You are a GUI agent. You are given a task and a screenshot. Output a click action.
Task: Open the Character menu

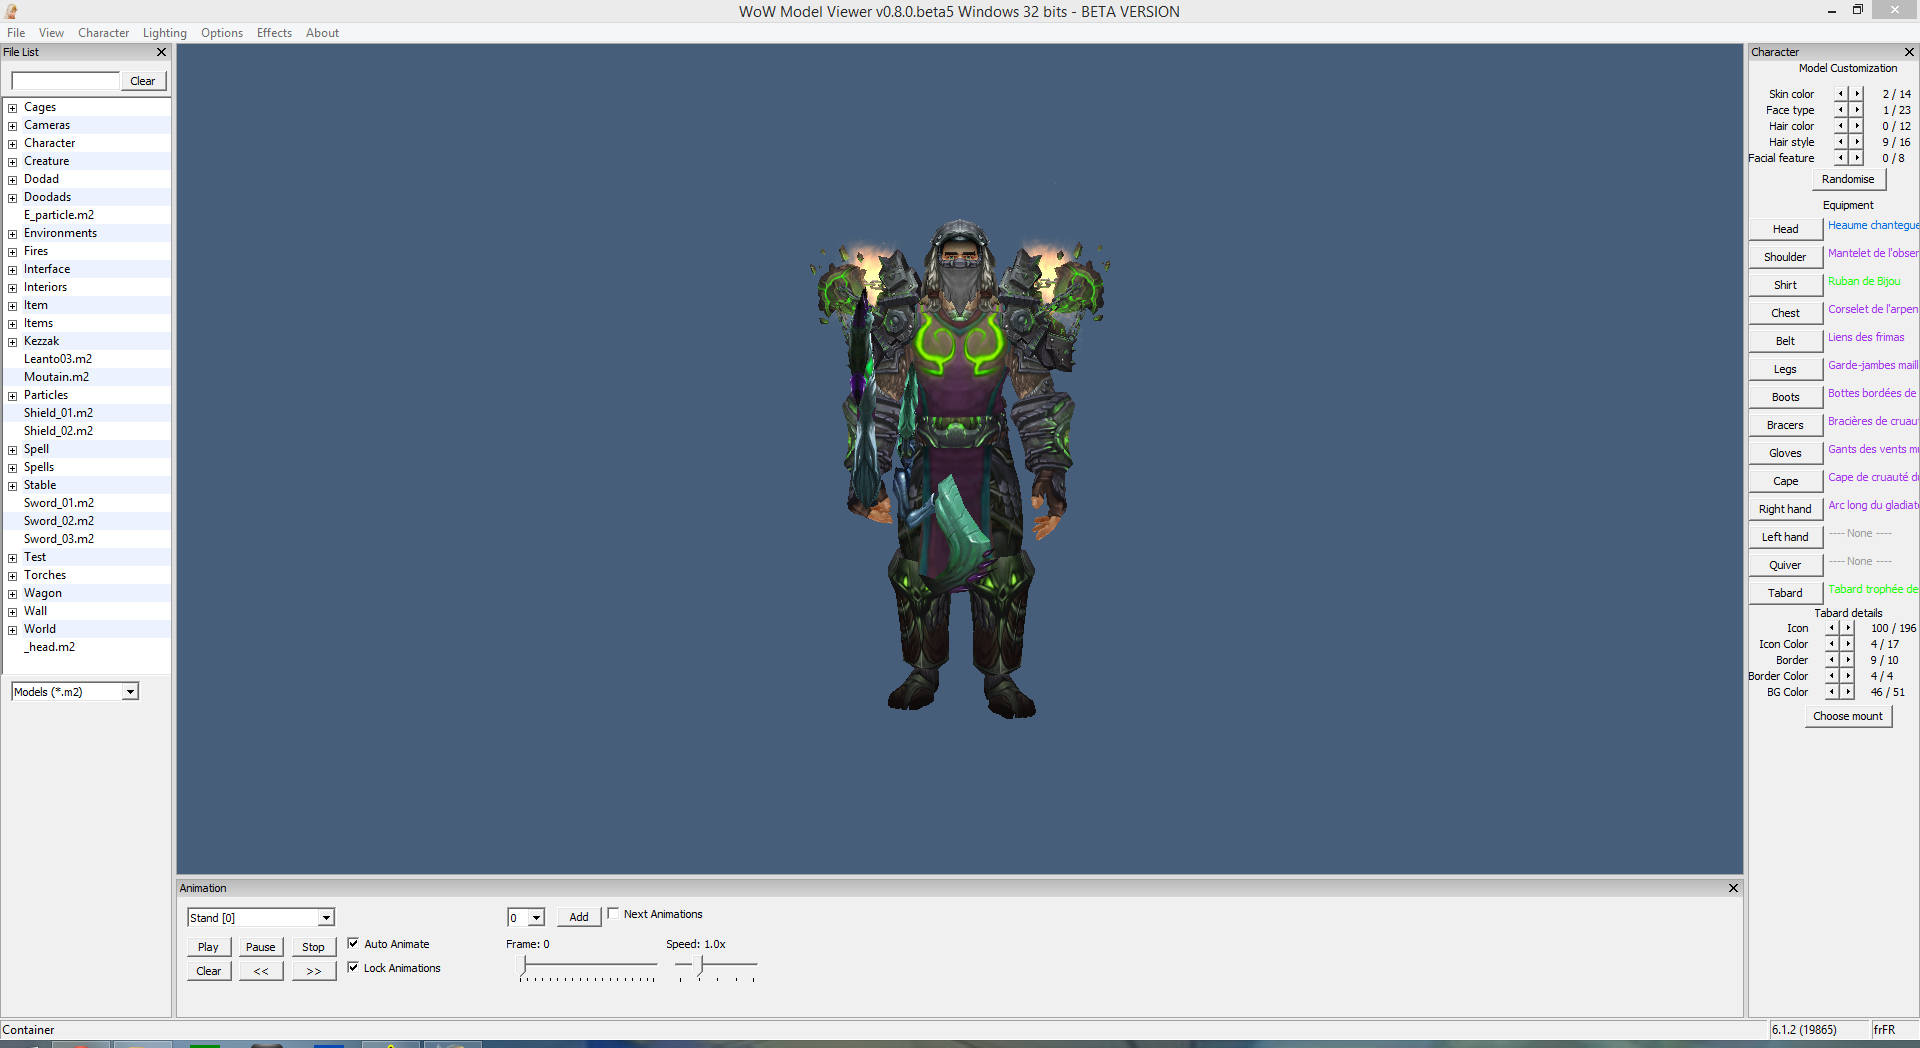click(x=103, y=32)
